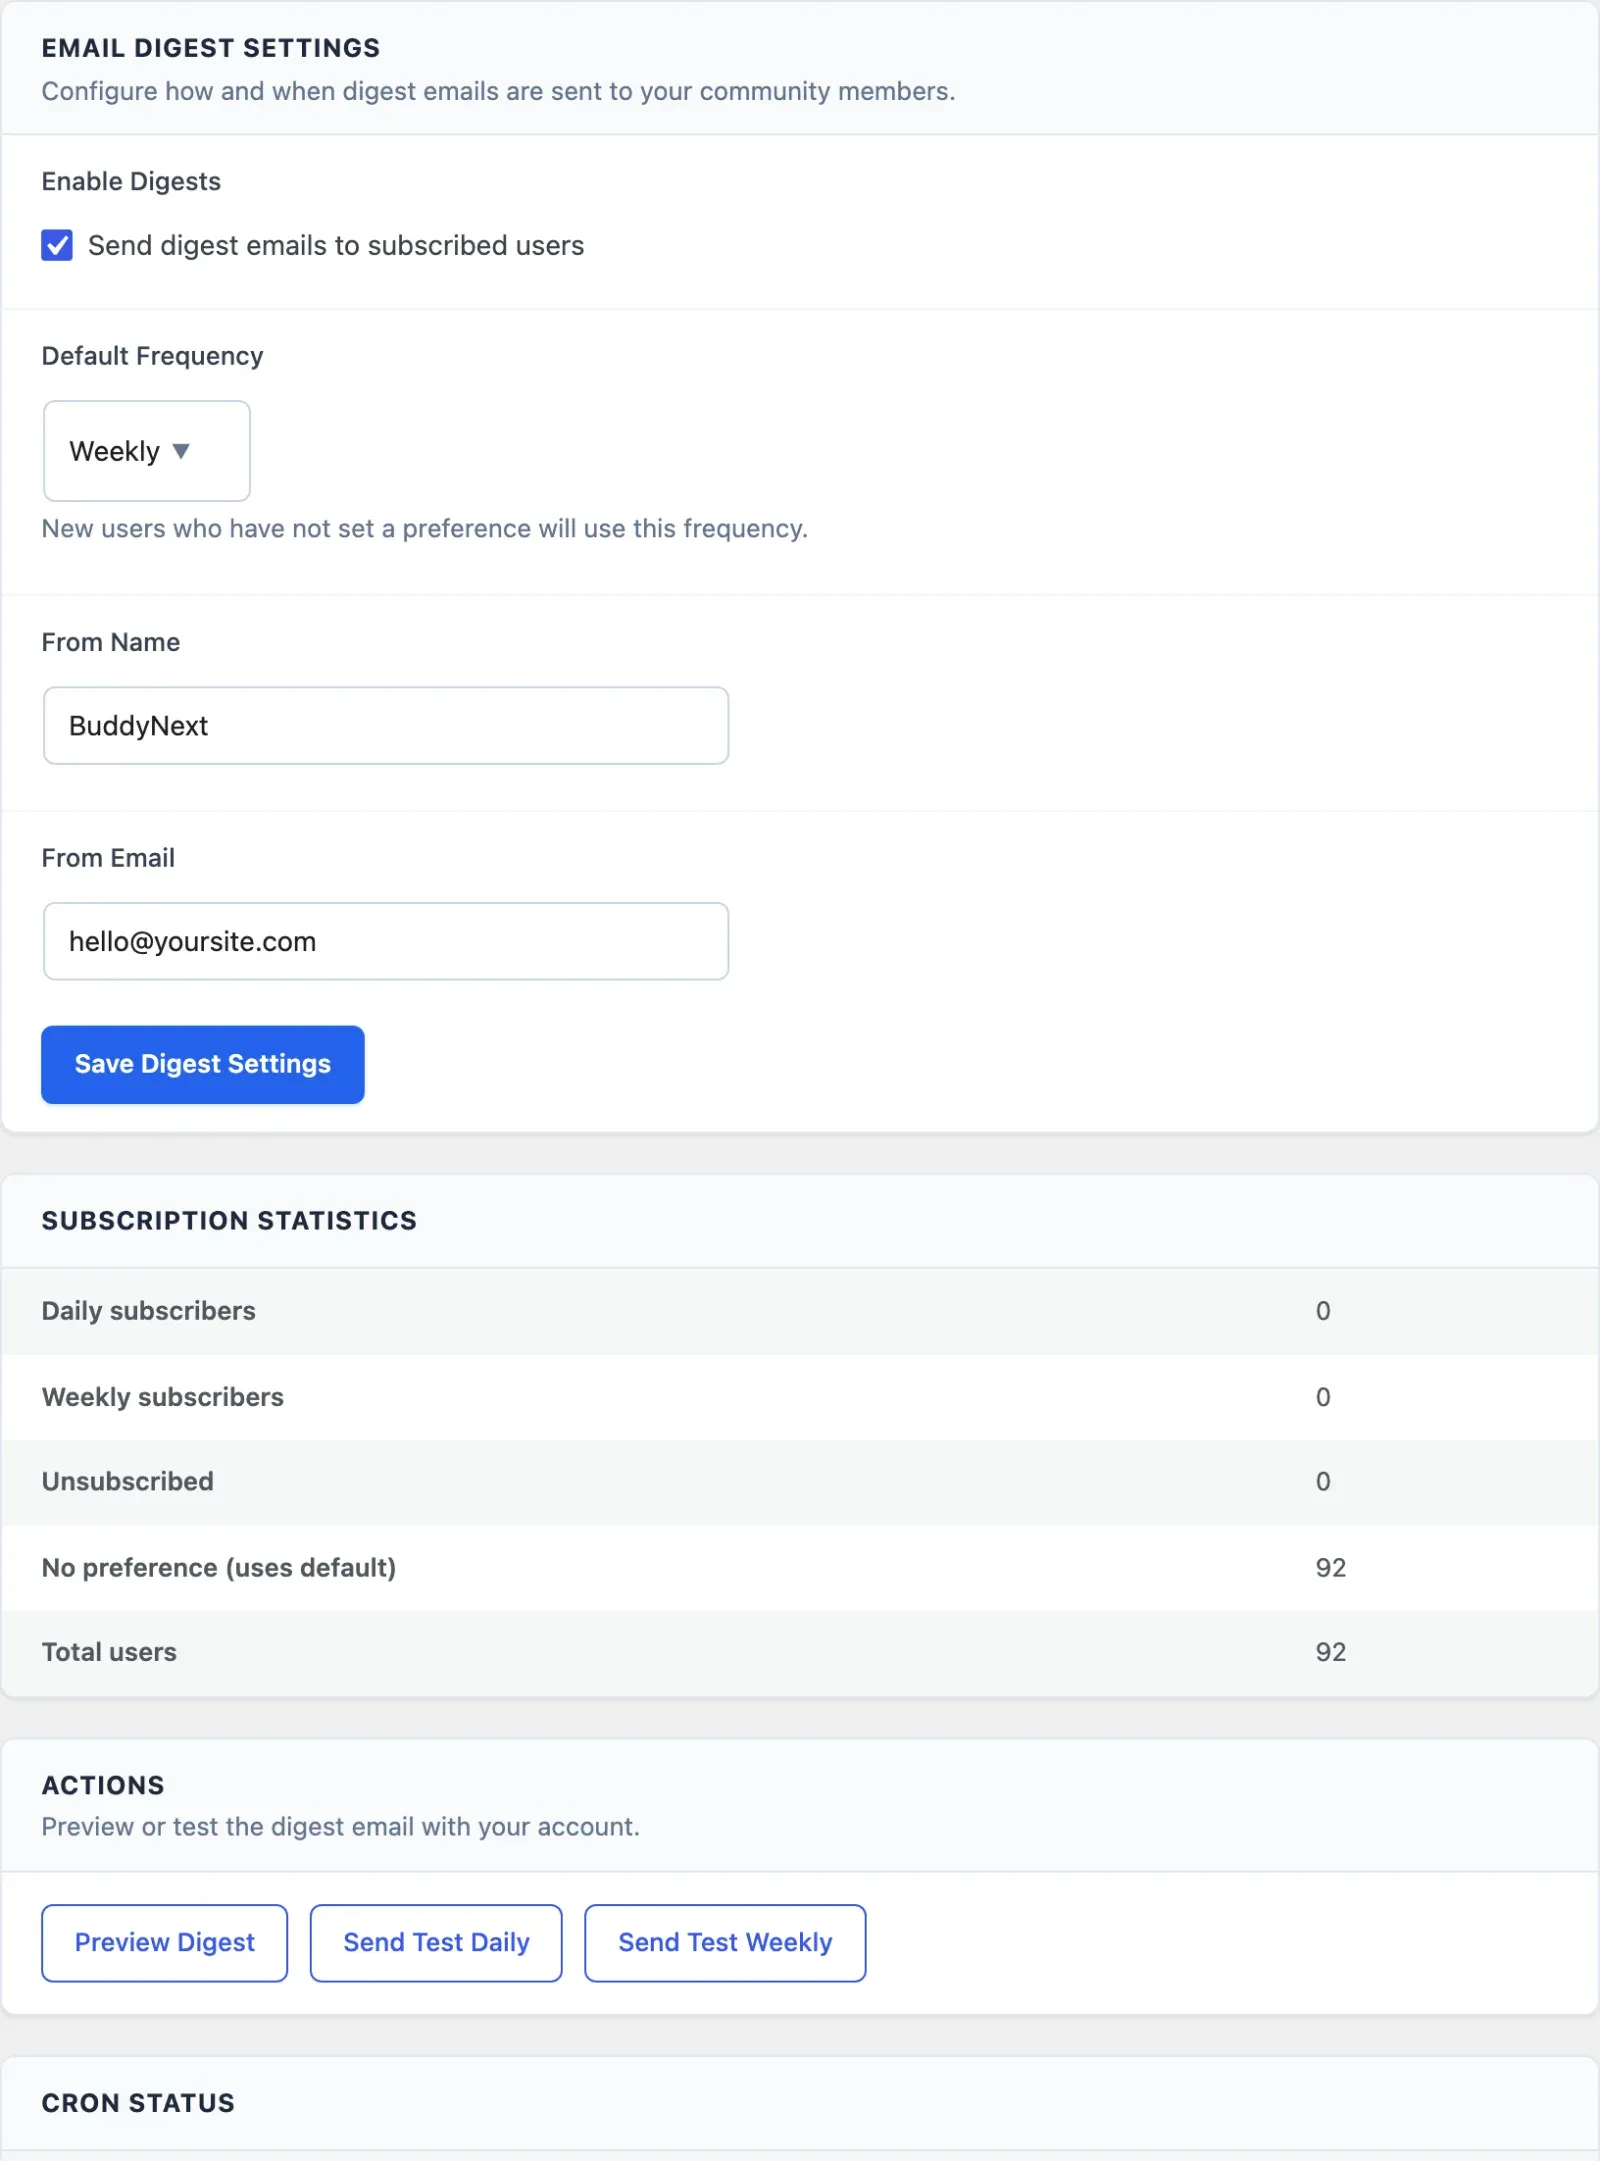1600x2161 pixels.
Task: Click the 'Email Digest Settings' heading
Action: (211, 48)
